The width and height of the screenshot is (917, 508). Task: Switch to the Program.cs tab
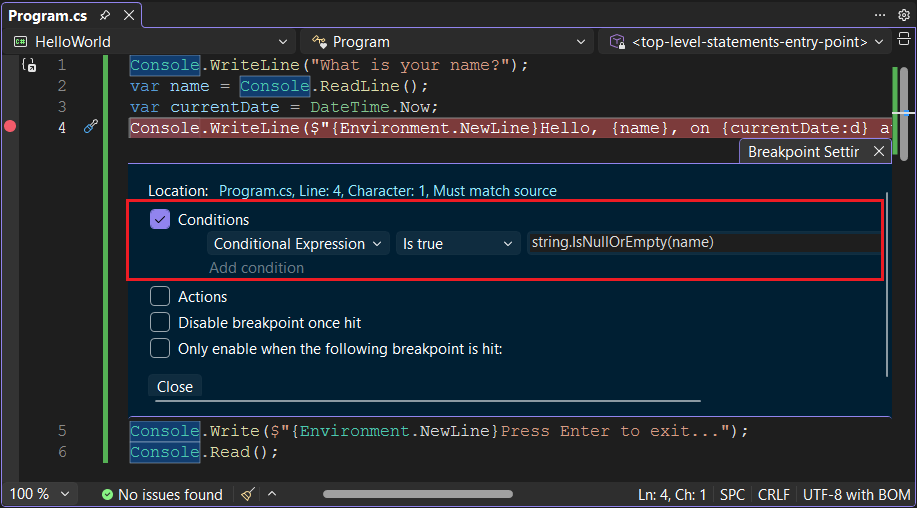(48, 16)
